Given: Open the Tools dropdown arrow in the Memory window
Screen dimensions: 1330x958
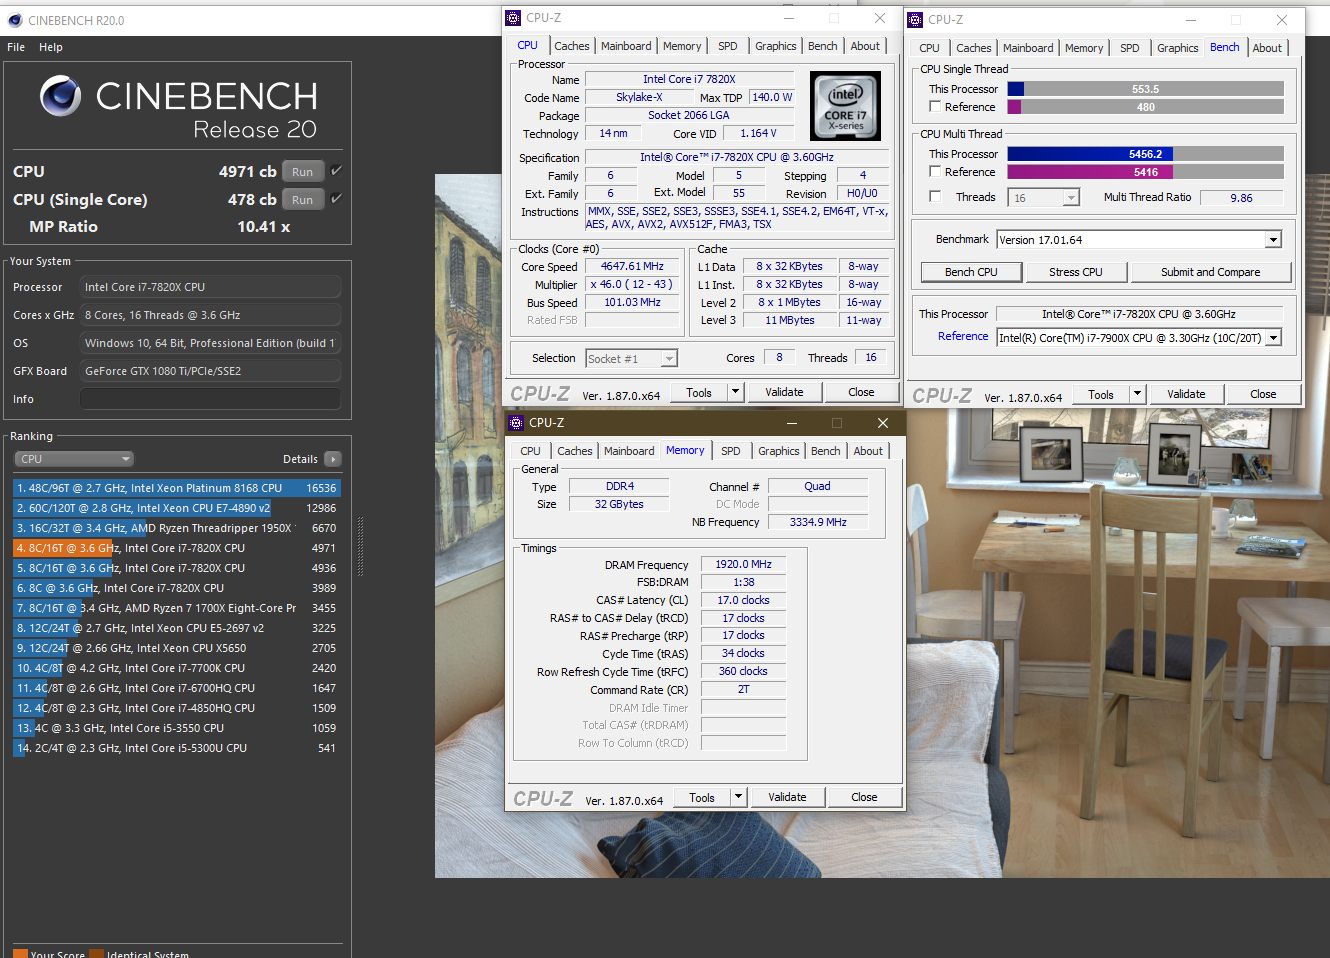Looking at the screenshot, I should pos(739,797).
